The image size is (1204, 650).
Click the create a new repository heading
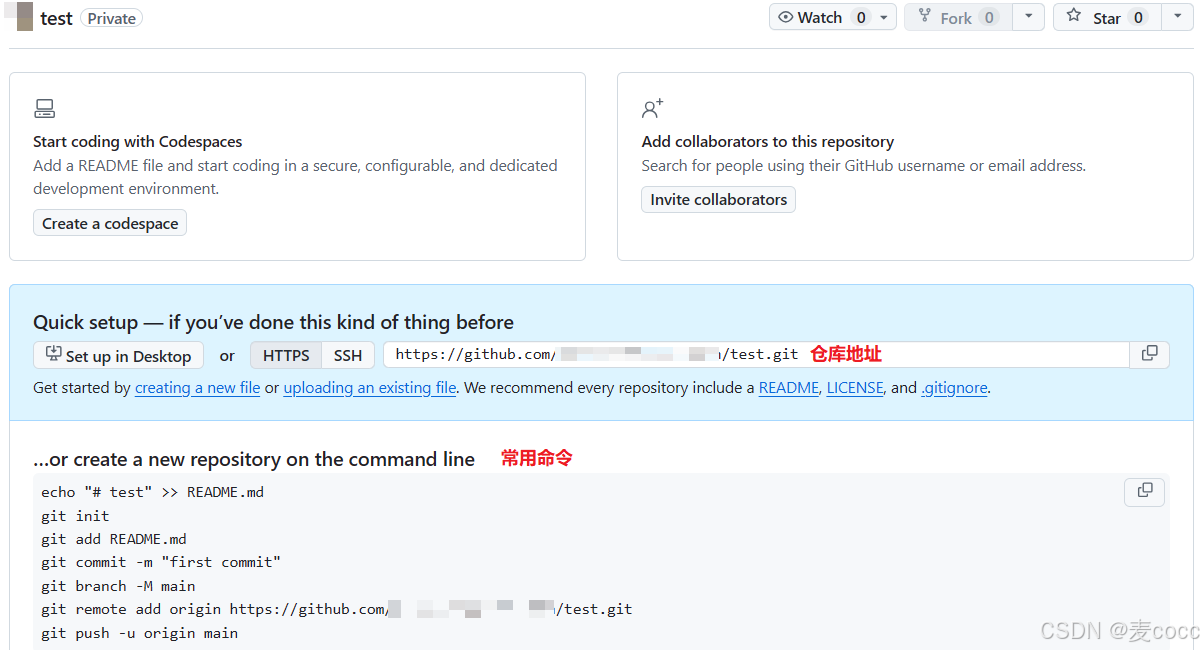[254, 460]
